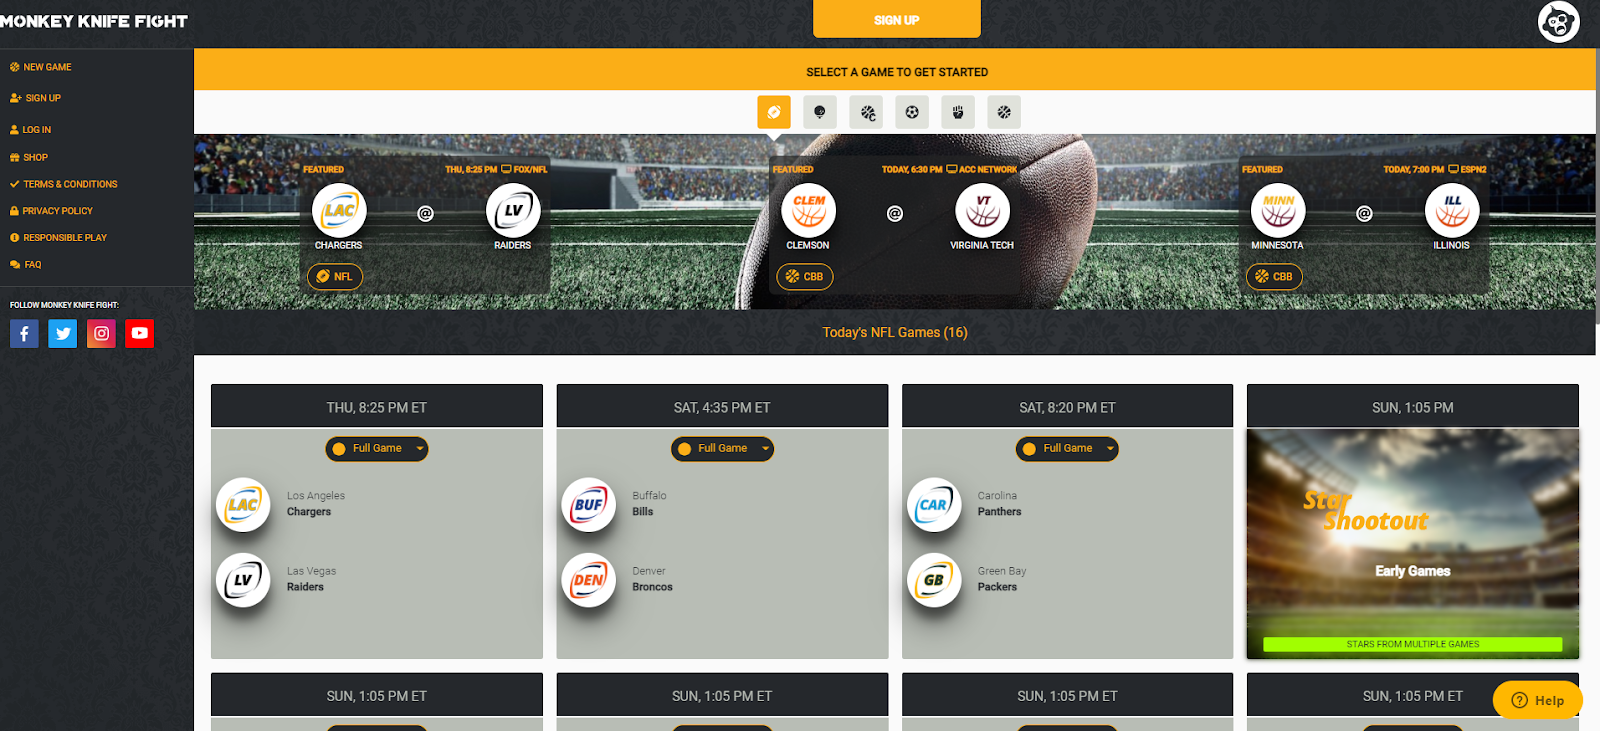Open Instagram social icon
Viewport: 1600px width, 731px height.
(x=101, y=333)
